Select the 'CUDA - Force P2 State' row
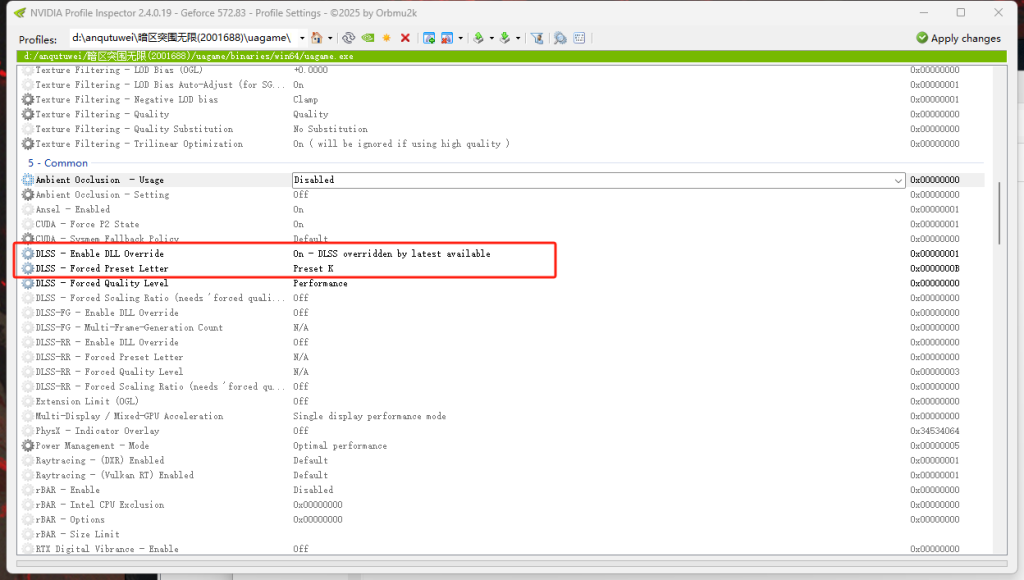Image resolution: width=1024 pixels, height=580 pixels. point(503,224)
